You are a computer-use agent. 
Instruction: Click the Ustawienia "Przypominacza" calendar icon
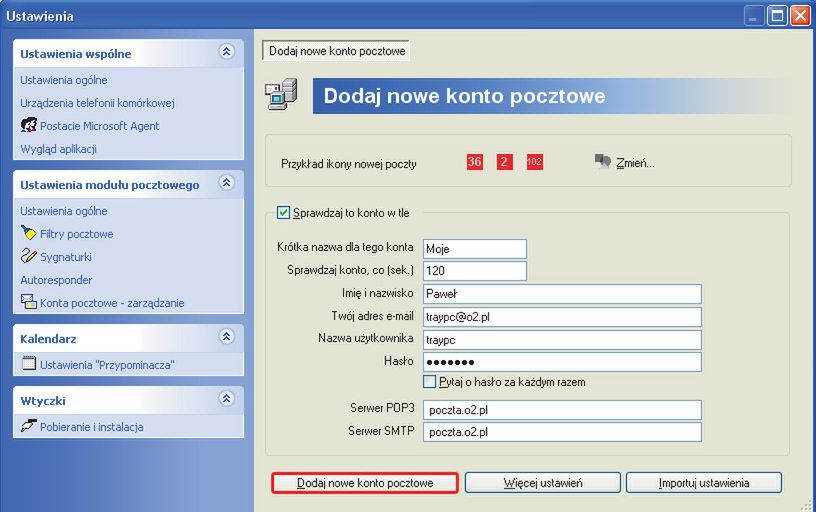tap(29, 363)
